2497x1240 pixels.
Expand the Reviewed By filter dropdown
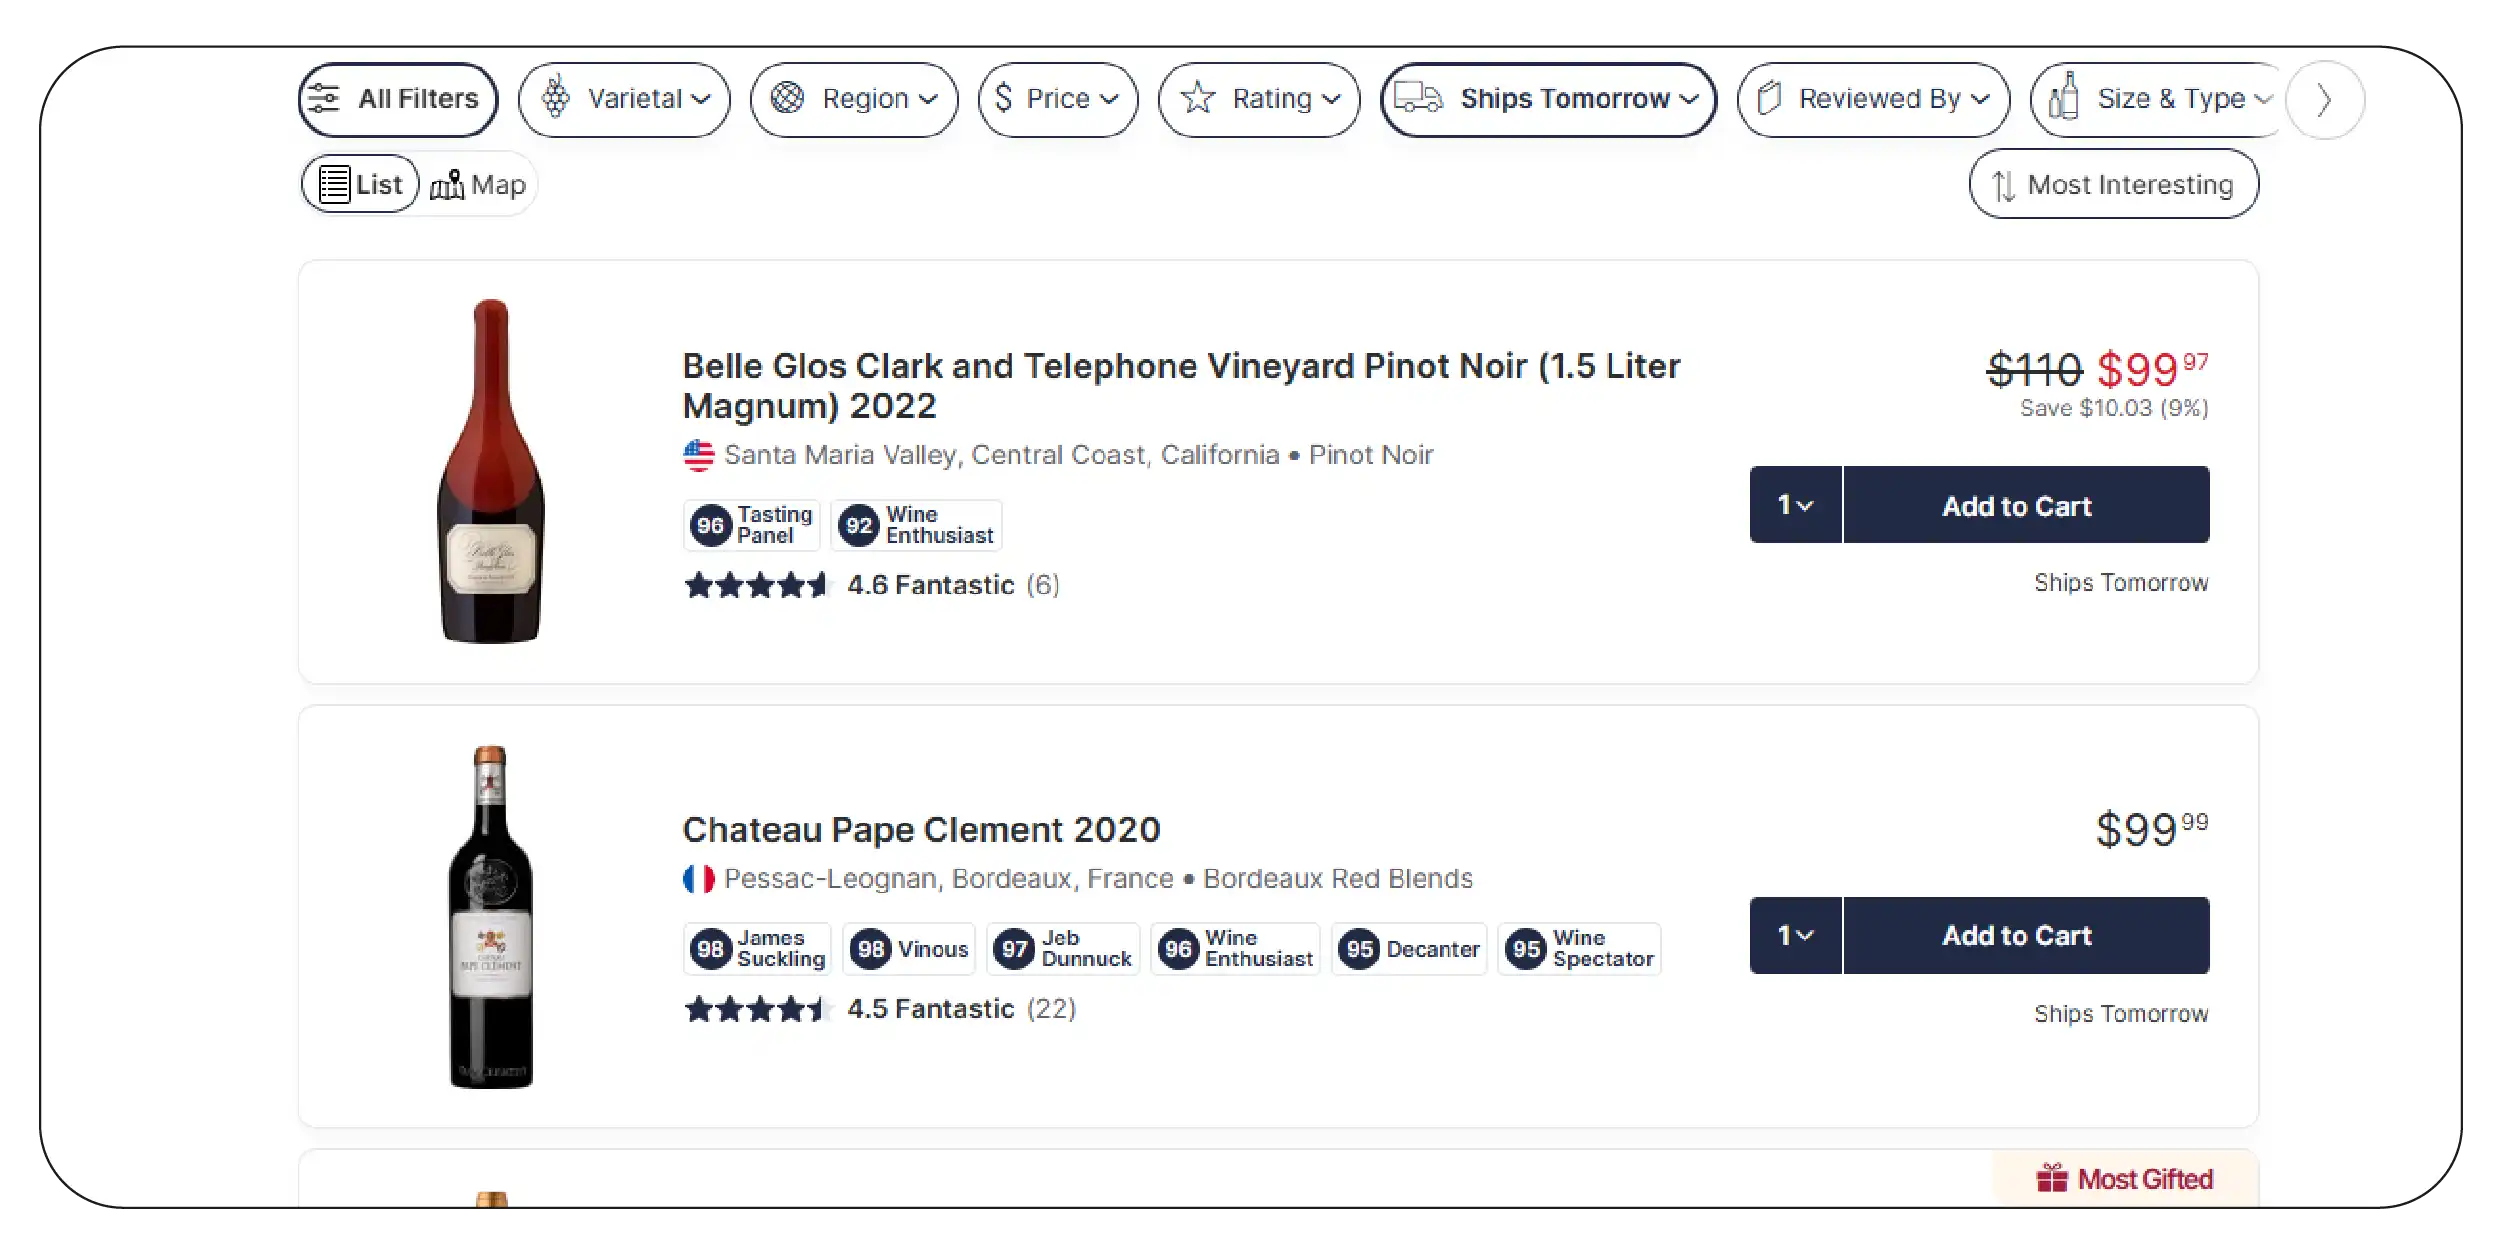tap(1871, 98)
